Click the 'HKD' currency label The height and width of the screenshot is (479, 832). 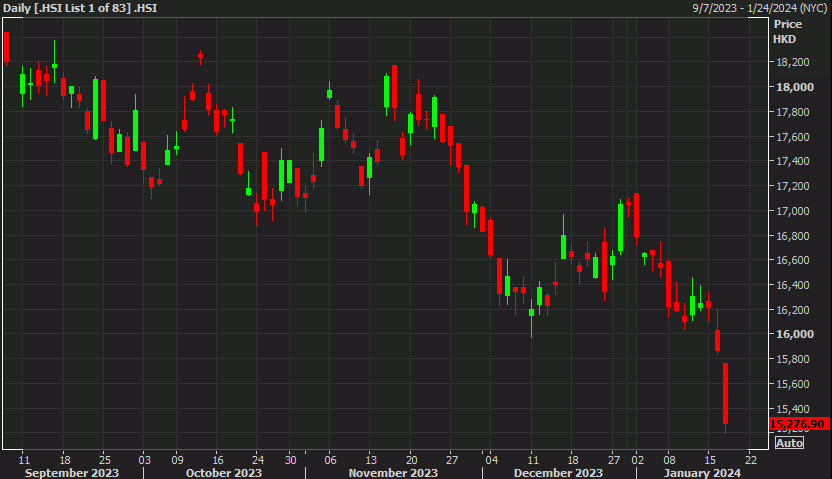click(x=784, y=39)
